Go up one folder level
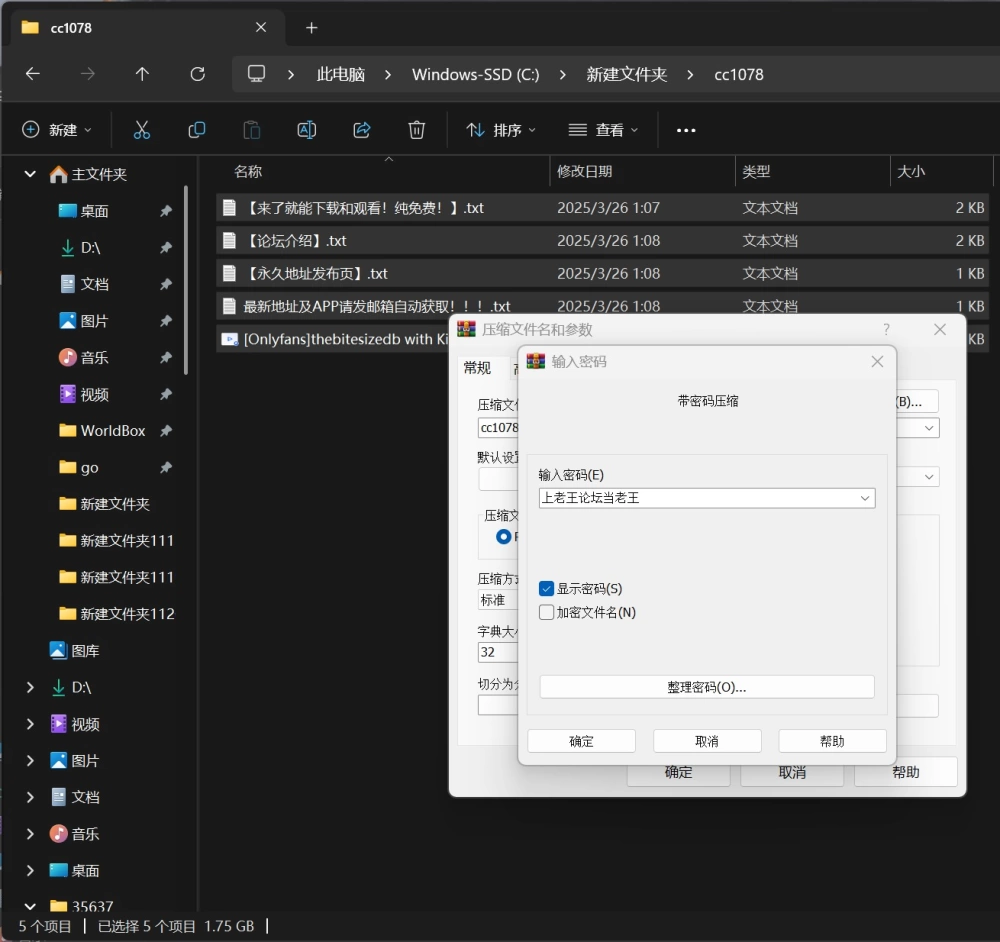 pos(142,74)
